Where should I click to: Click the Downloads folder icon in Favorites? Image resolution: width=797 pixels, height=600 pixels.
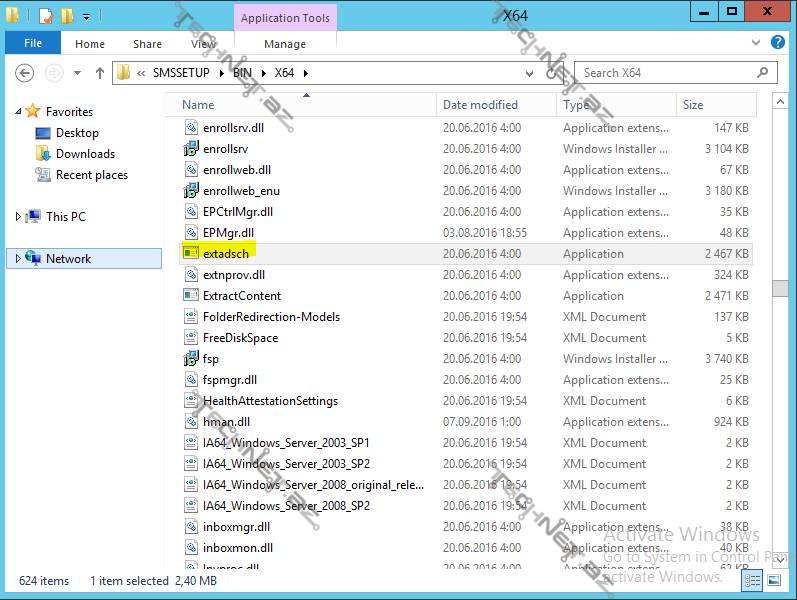[x=43, y=154]
